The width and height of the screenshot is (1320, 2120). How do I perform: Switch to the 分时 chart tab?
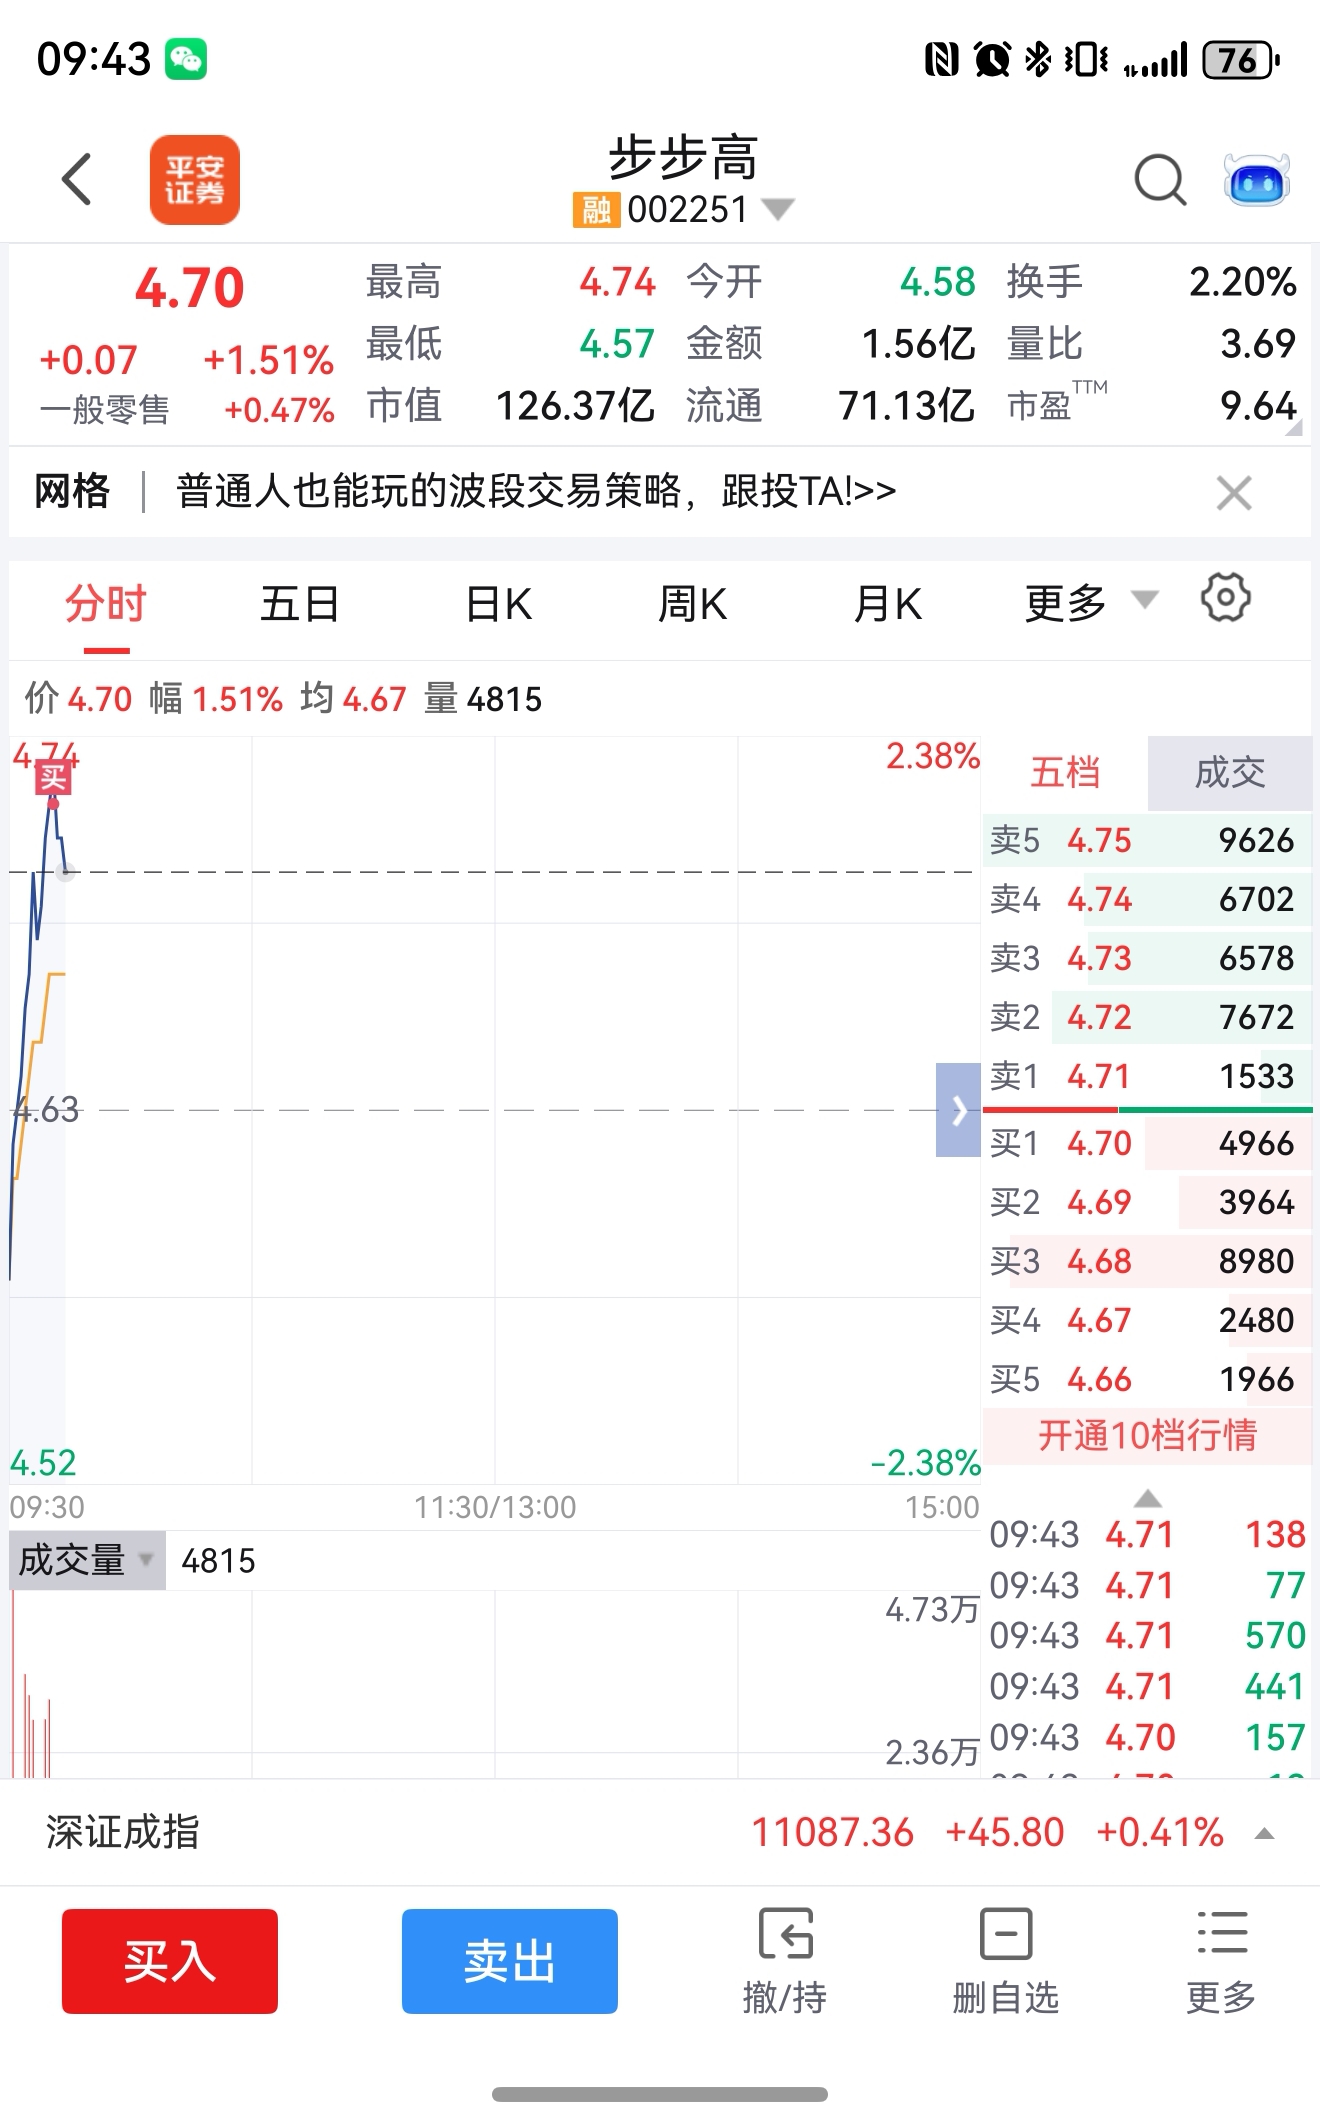point(106,604)
